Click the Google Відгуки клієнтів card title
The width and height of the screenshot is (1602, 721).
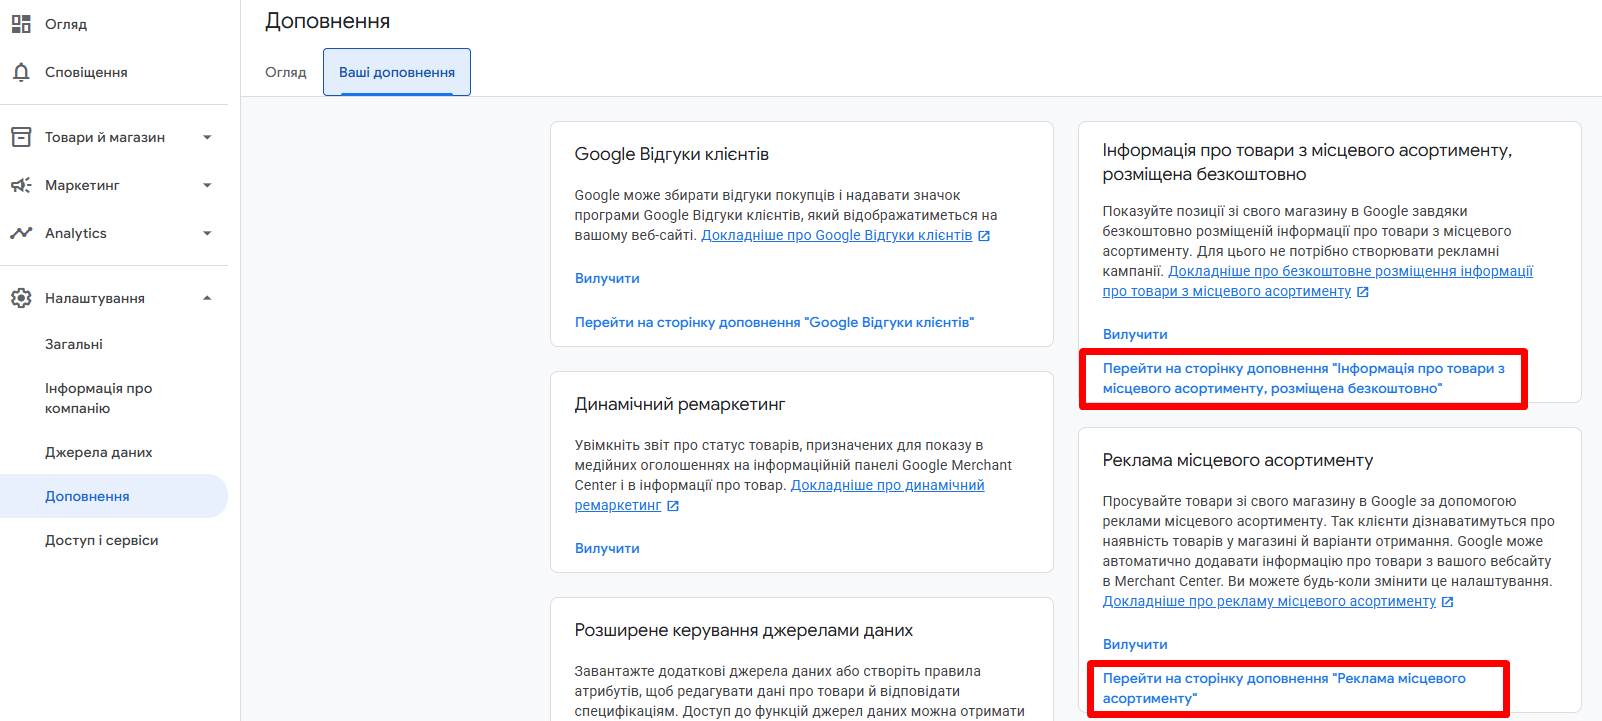coord(672,154)
